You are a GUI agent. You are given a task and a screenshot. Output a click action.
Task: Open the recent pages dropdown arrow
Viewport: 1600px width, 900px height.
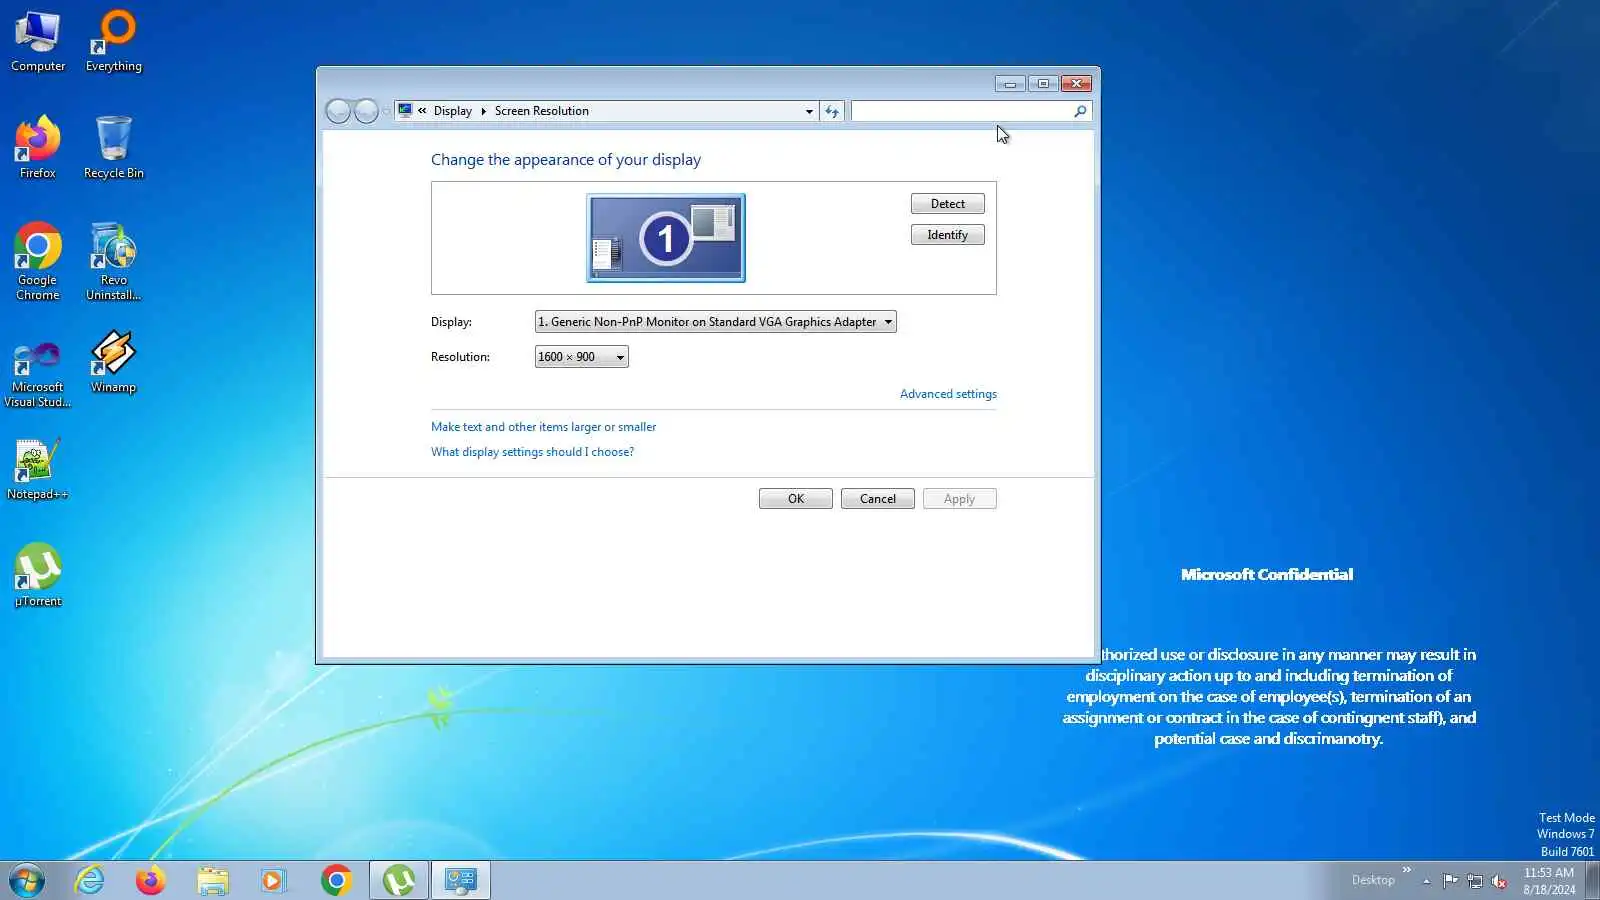click(x=386, y=111)
